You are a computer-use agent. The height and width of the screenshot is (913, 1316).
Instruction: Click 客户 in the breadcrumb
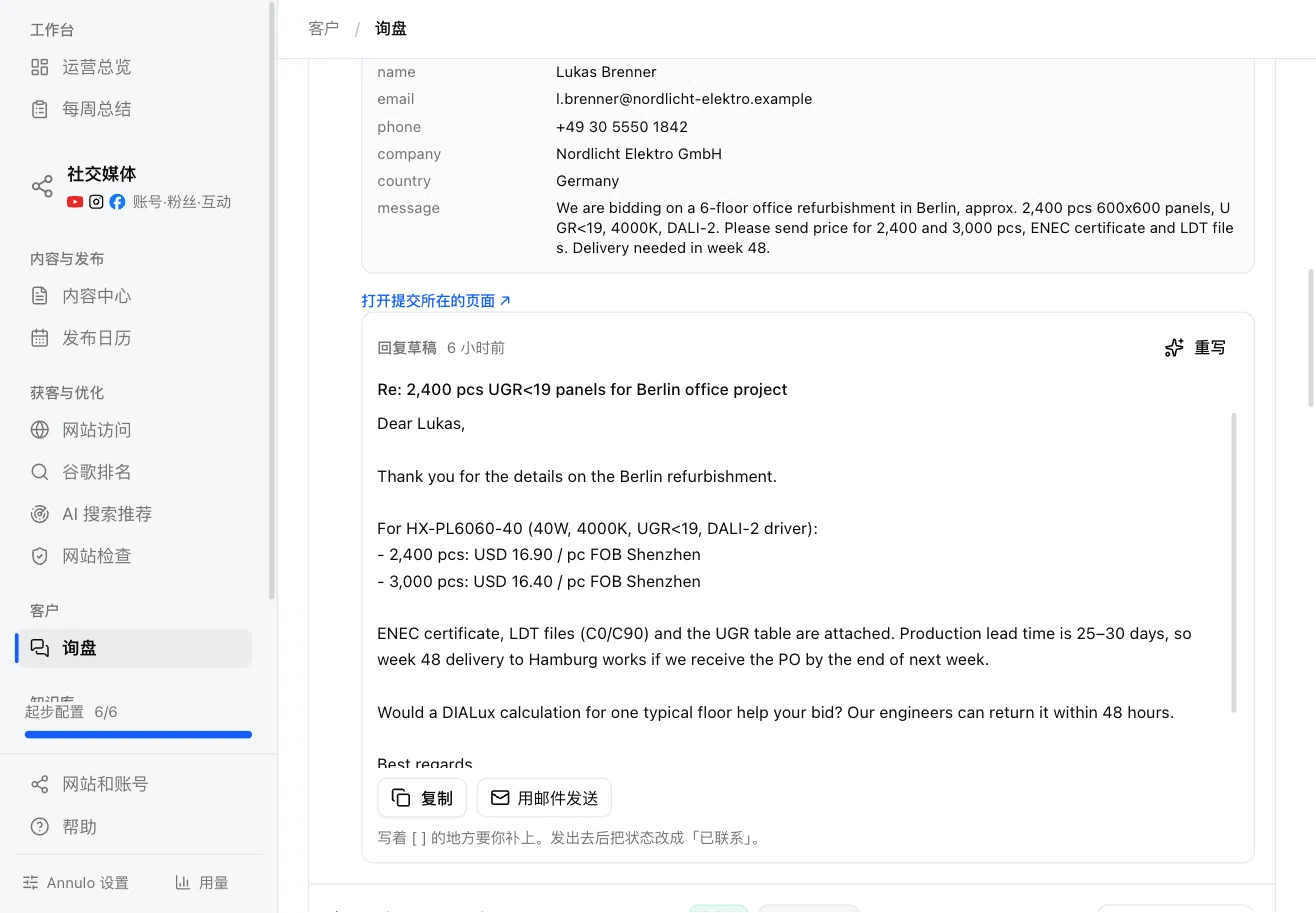(324, 28)
